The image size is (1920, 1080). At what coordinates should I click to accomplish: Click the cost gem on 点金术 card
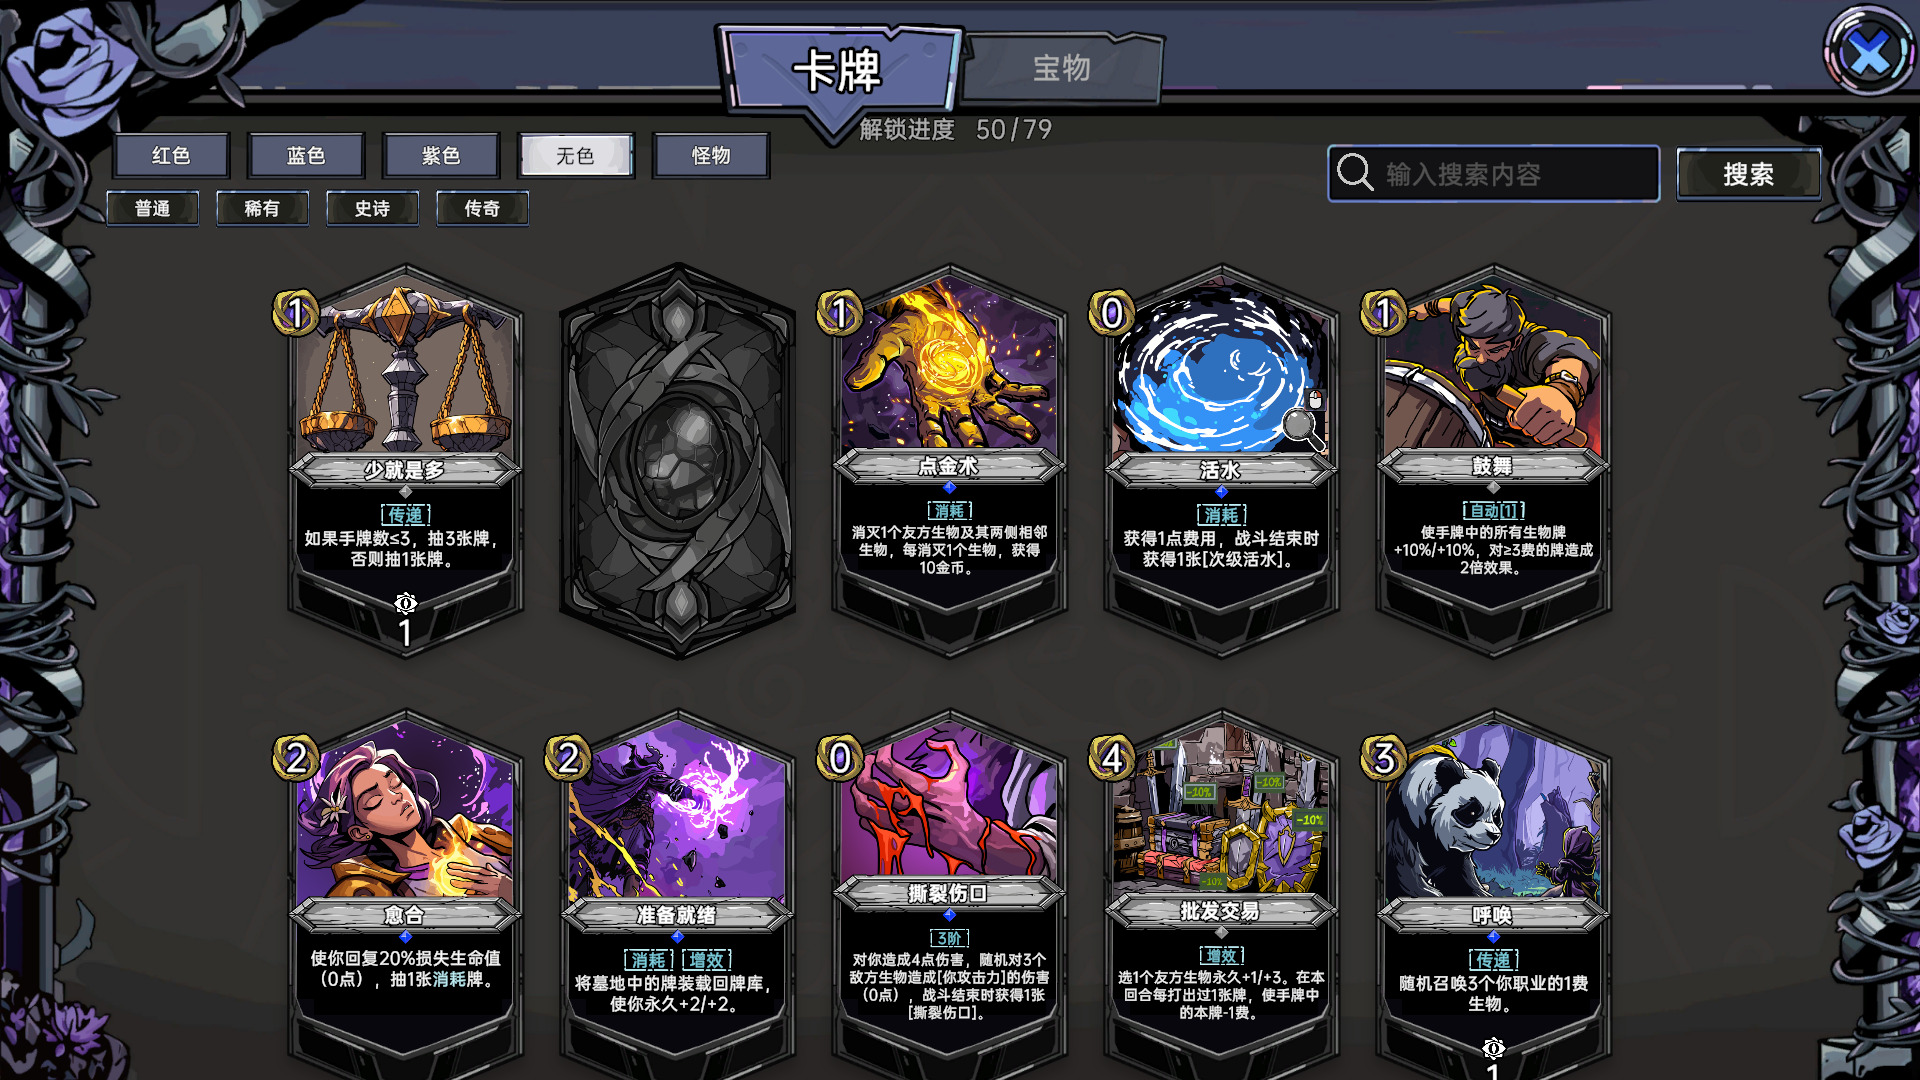840,314
